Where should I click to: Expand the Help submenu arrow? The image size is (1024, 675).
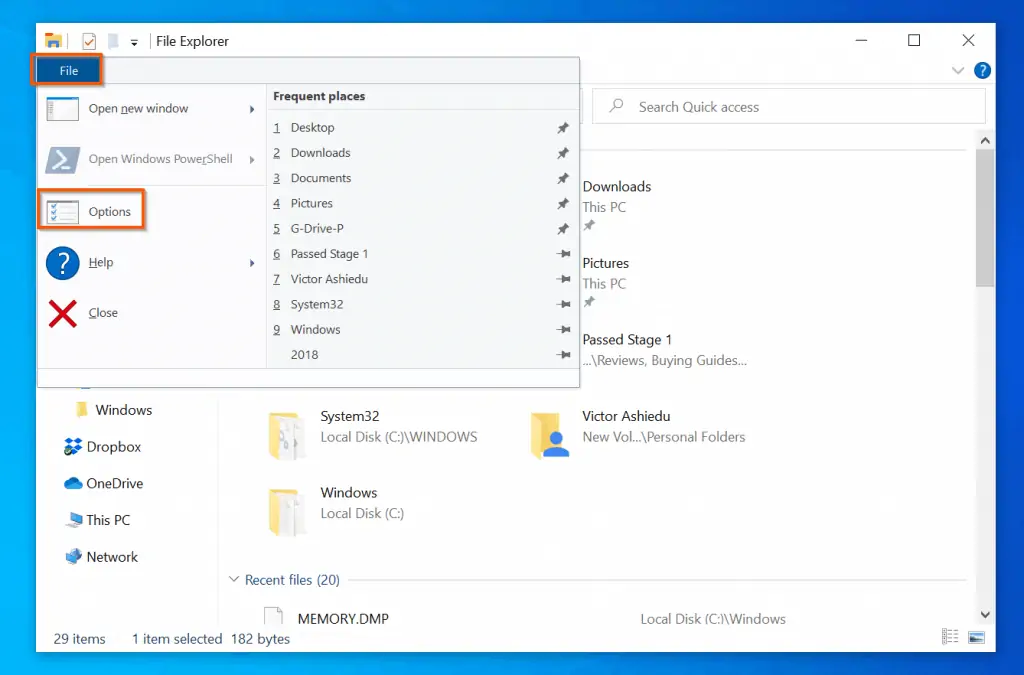click(252, 263)
